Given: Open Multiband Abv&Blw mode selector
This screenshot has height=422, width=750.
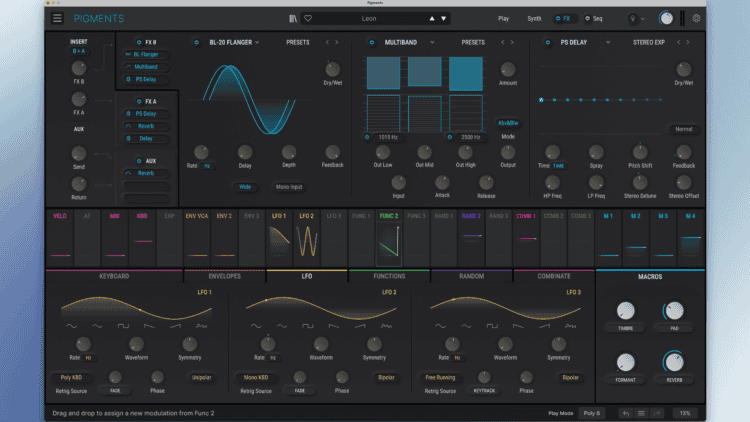Looking at the screenshot, I should point(508,123).
